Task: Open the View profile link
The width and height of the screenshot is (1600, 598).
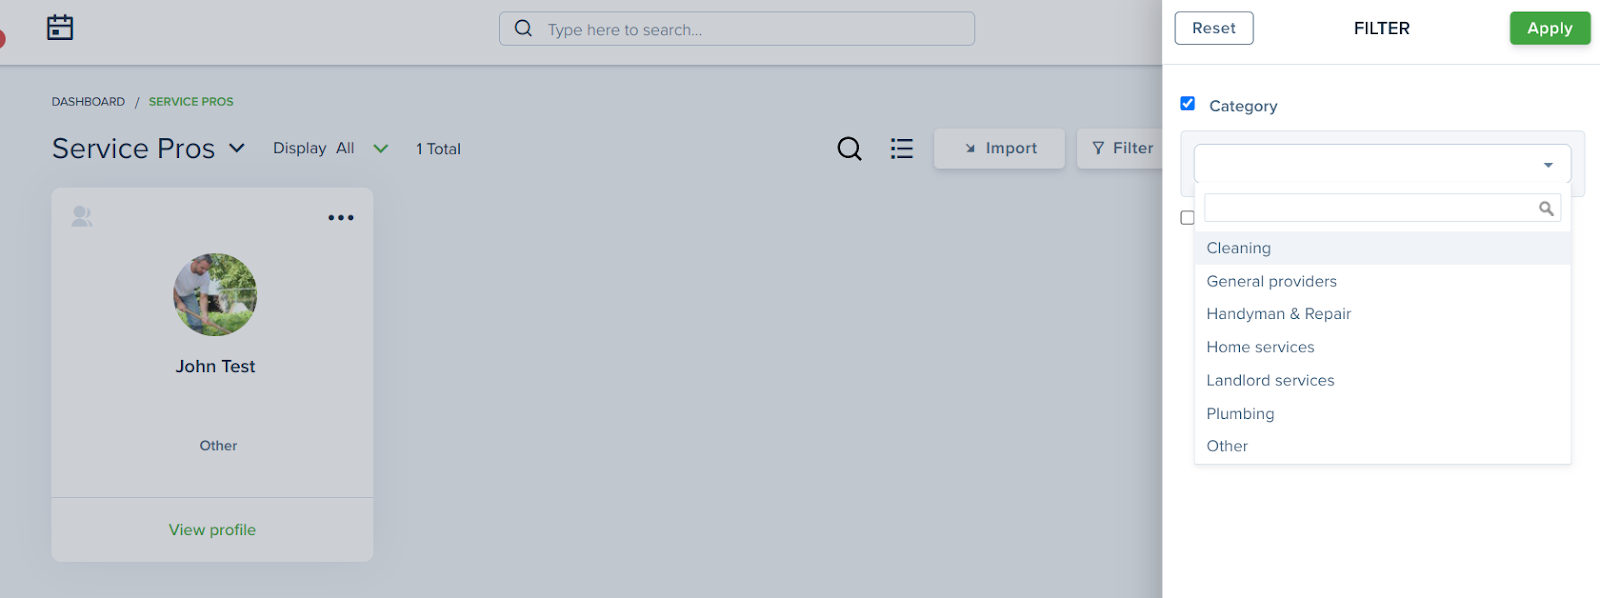Action: click(x=212, y=530)
